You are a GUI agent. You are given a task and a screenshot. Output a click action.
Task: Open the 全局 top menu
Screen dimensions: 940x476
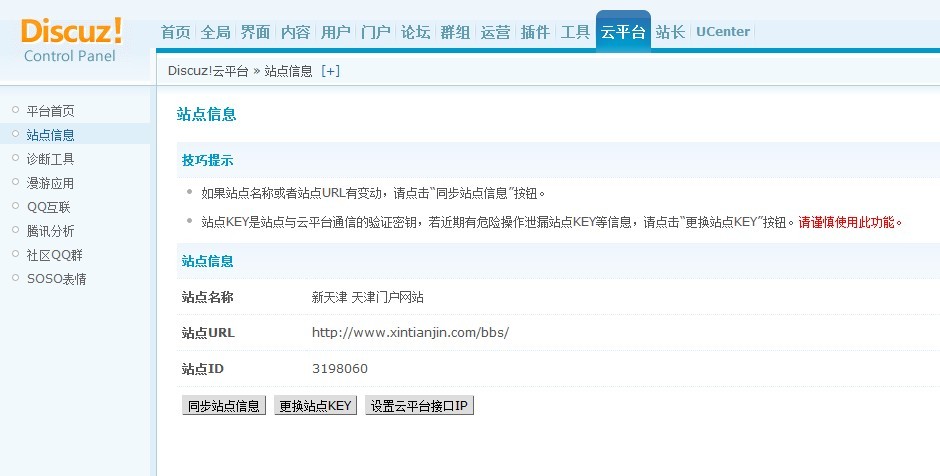(216, 32)
